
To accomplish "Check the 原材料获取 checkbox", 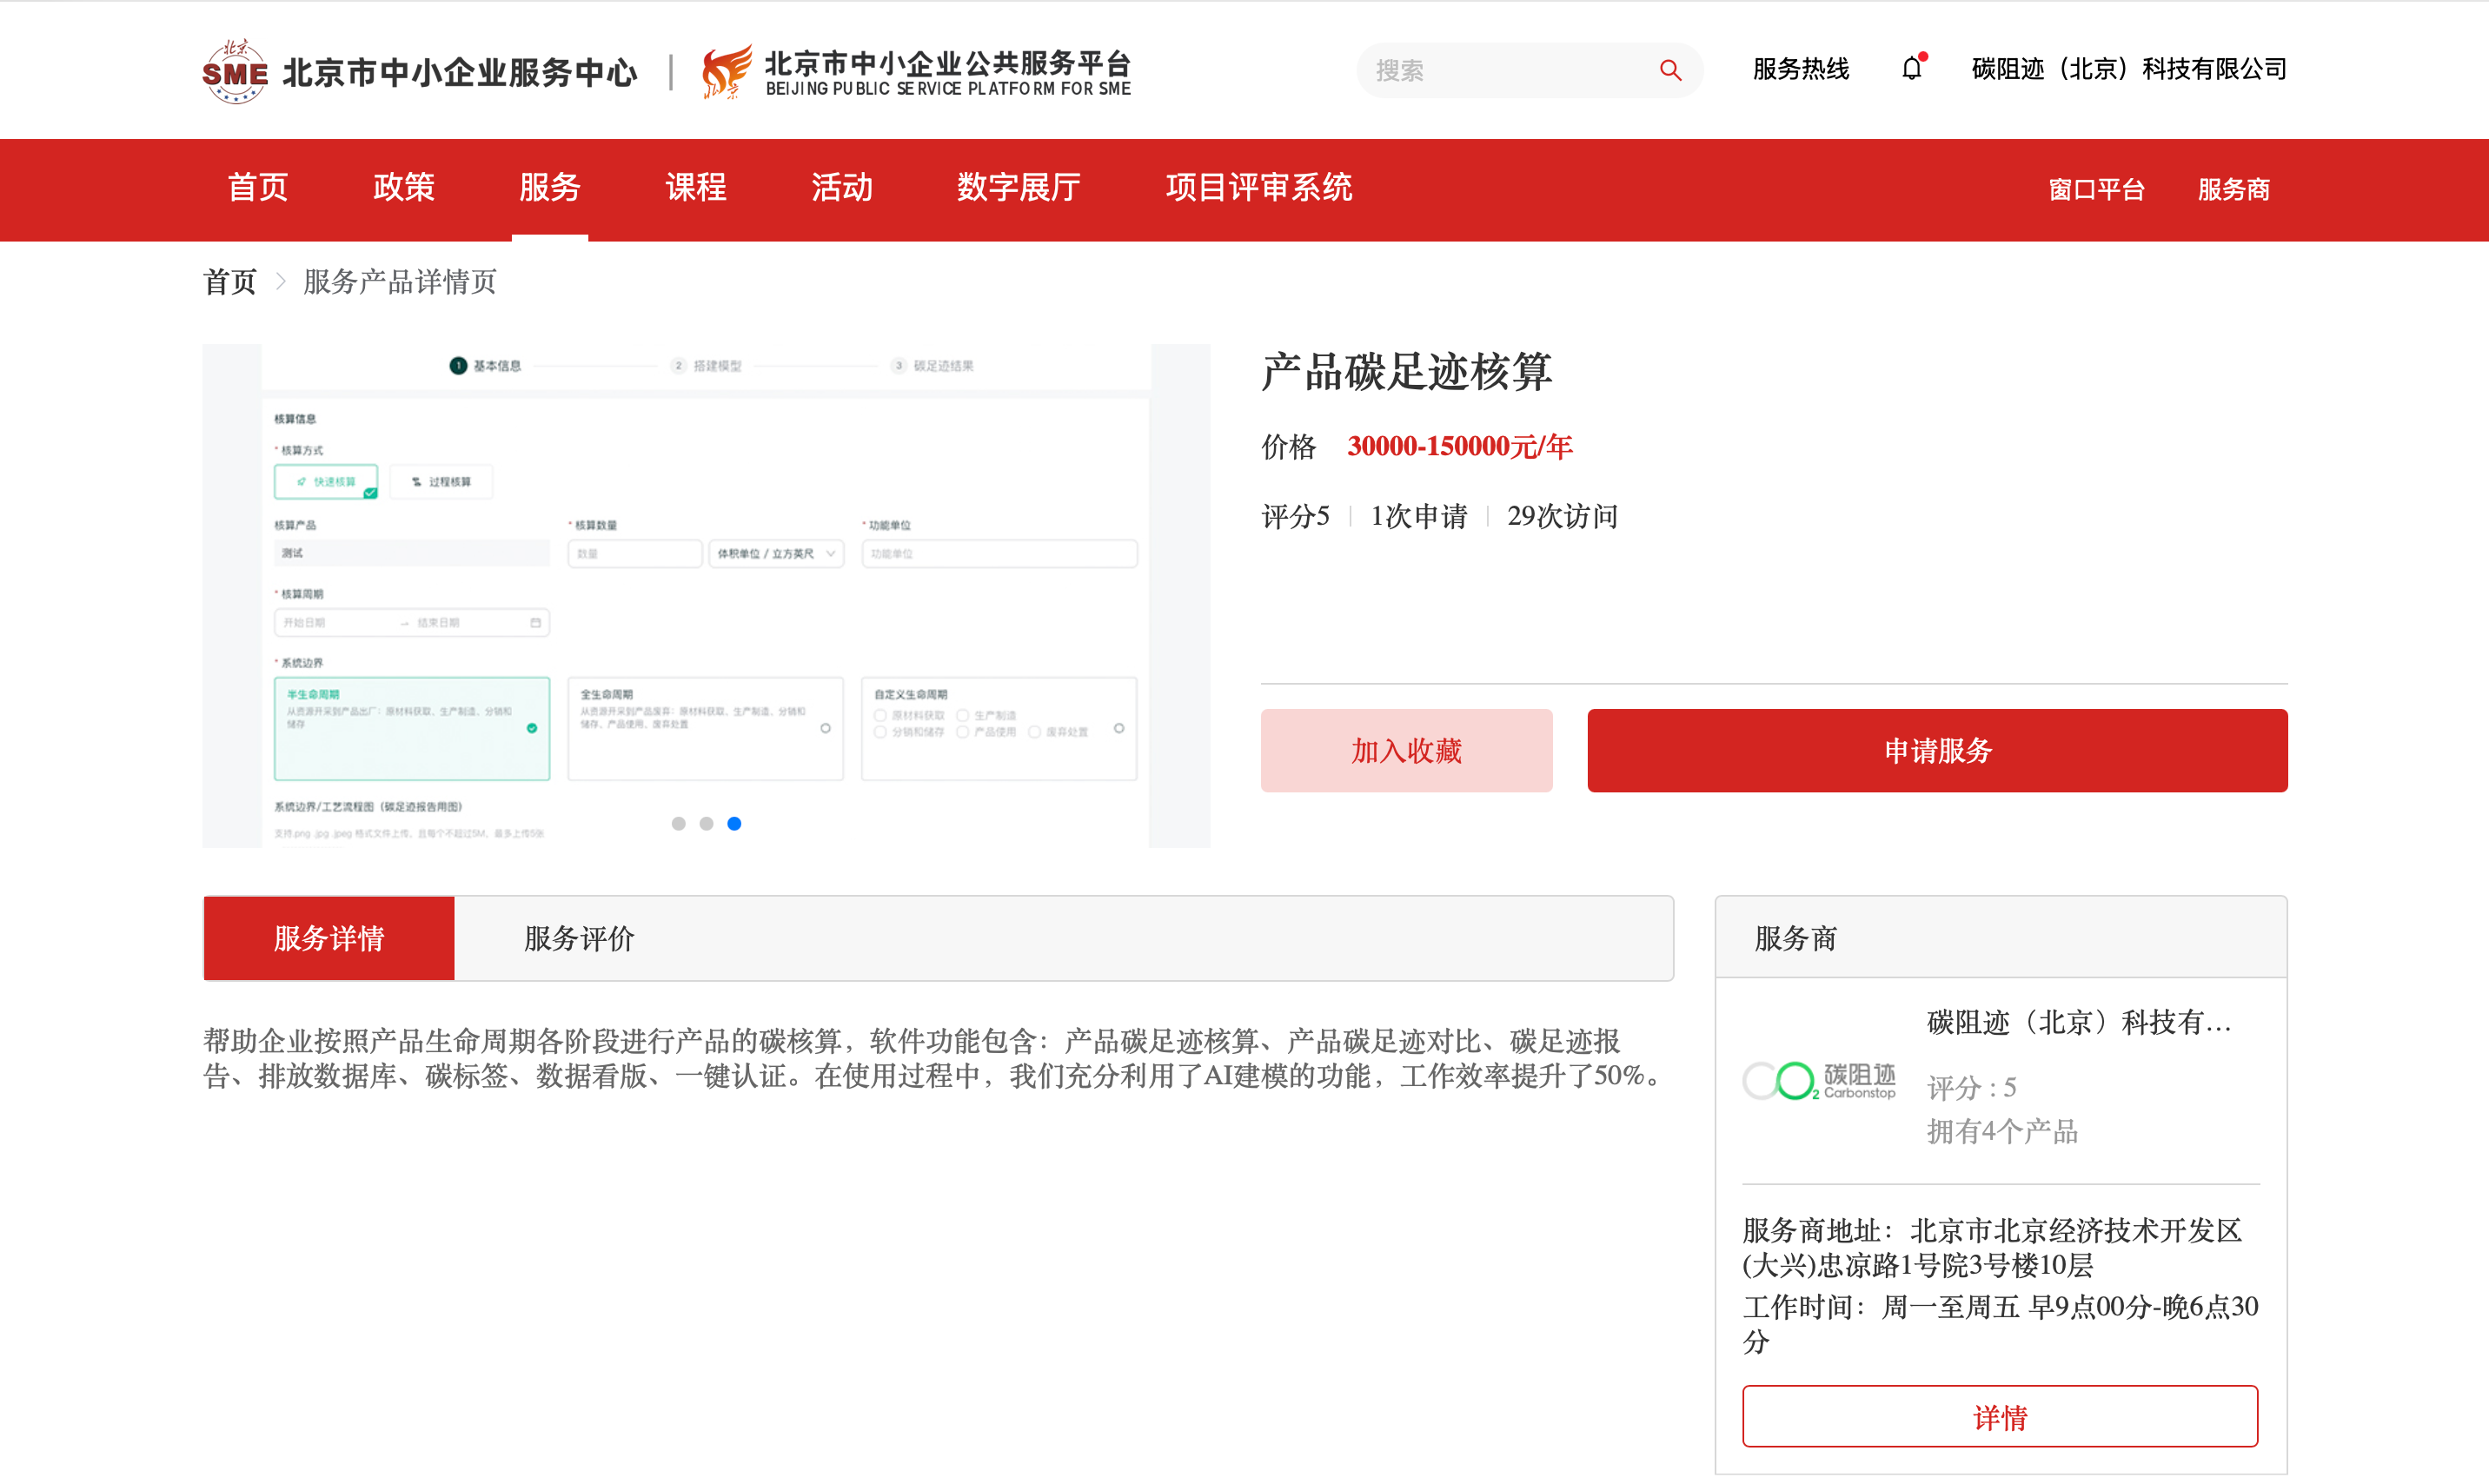I will 880,714.
